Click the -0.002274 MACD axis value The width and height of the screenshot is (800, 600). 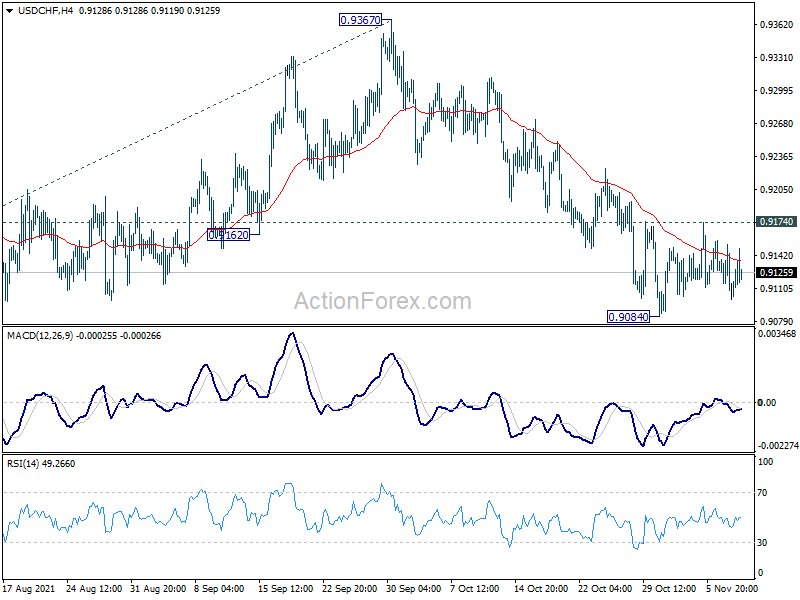(x=778, y=445)
